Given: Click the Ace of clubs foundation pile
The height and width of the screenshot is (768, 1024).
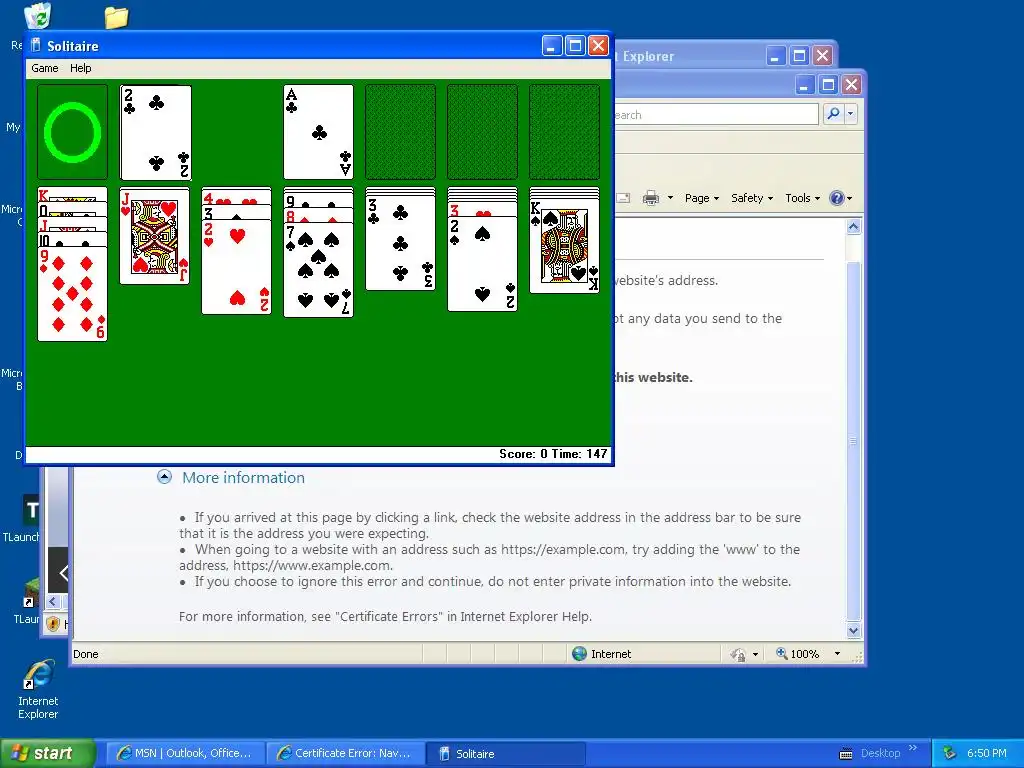Looking at the screenshot, I should click(x=318, y=132).
